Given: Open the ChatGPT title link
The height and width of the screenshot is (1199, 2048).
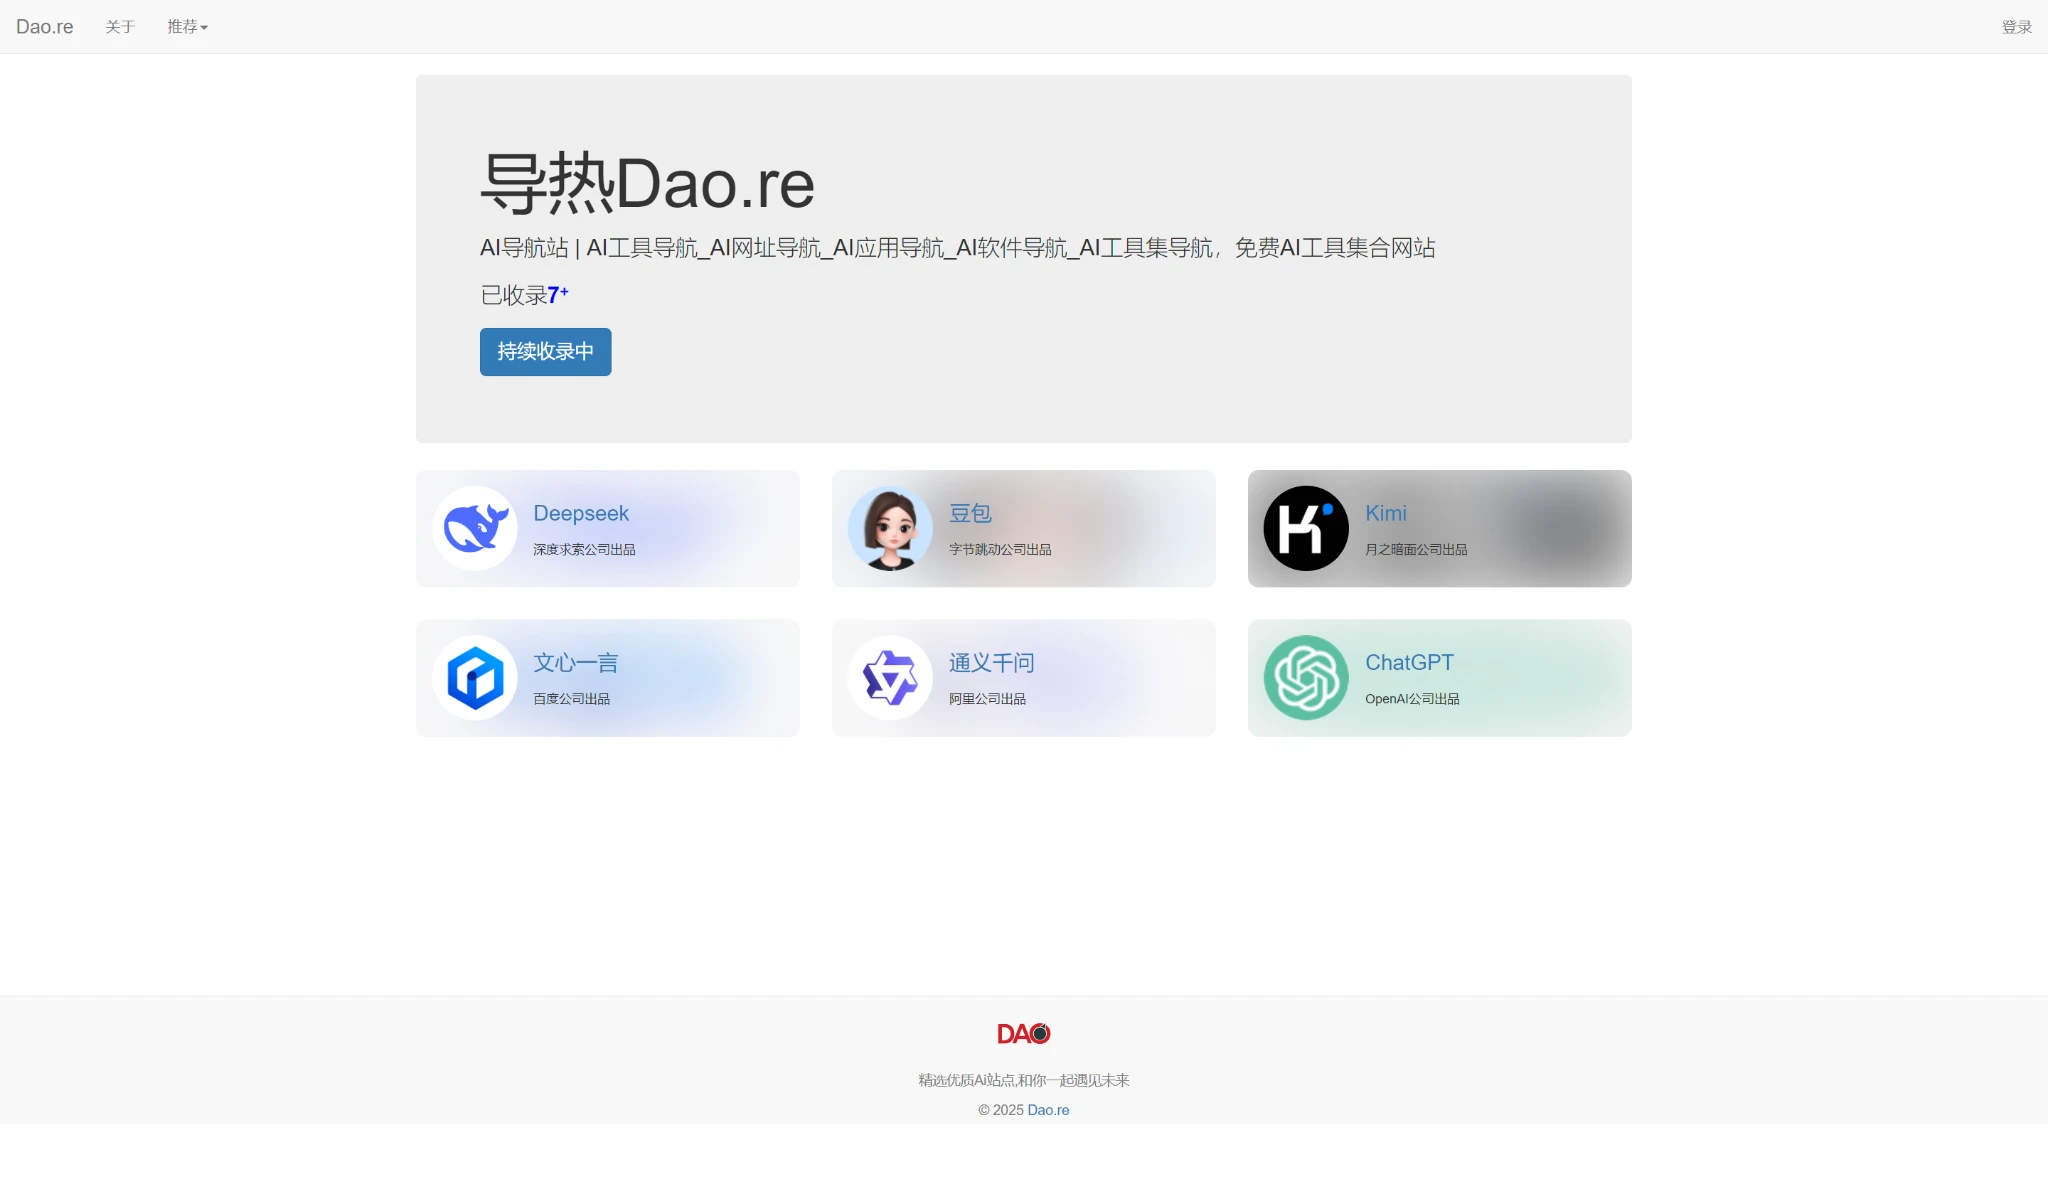Looking at the screenshot, I should pos(1409,662).
